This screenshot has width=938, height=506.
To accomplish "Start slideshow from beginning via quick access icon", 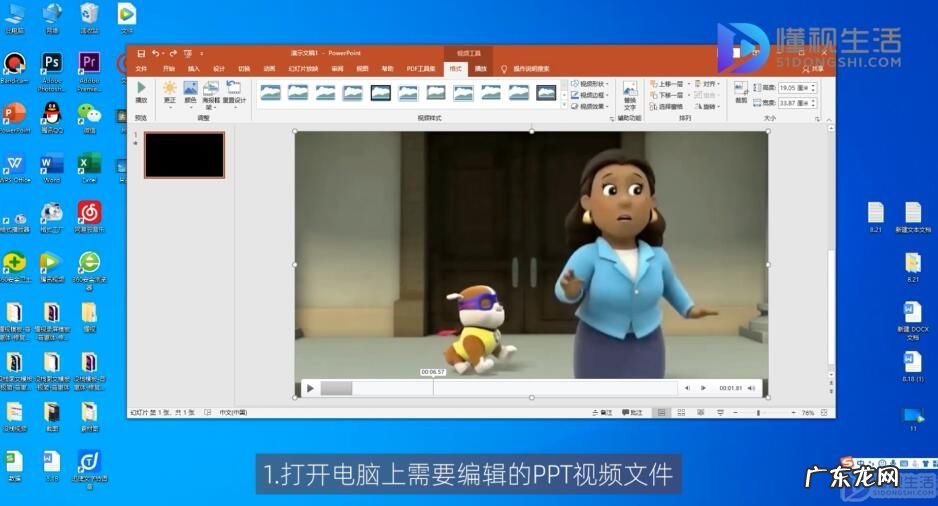I will 188,53.
